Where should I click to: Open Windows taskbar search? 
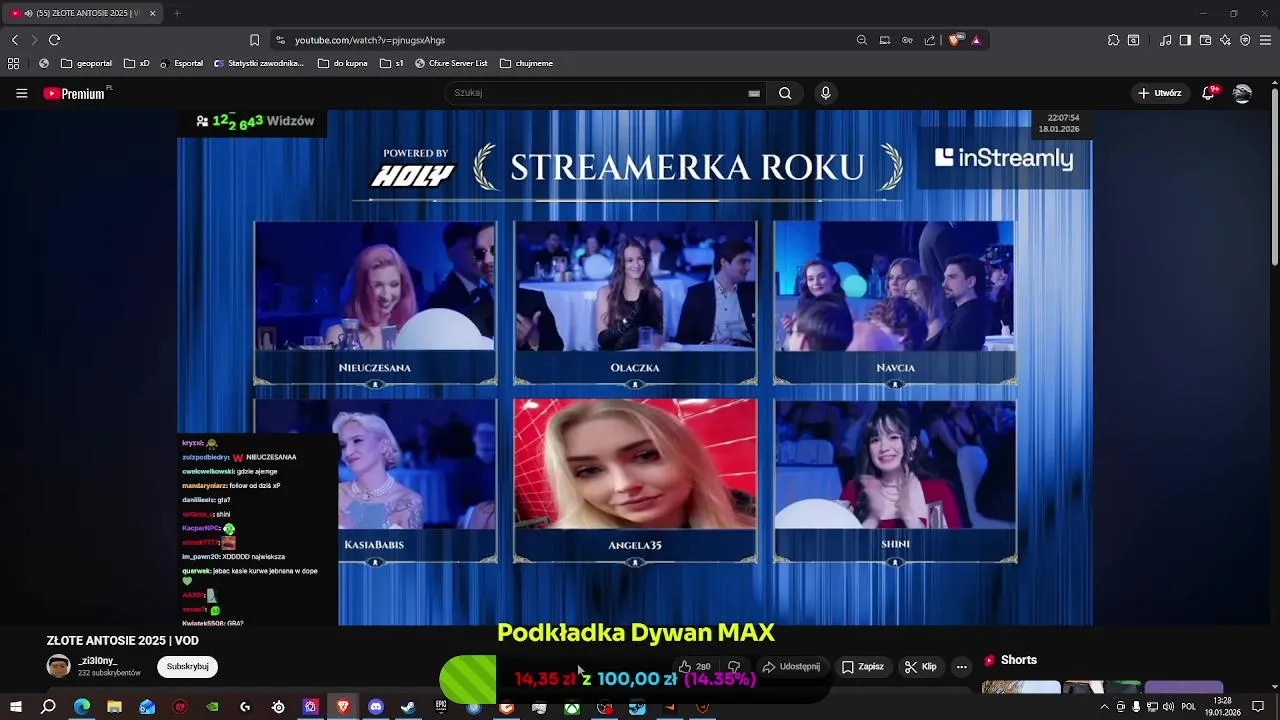48,707
